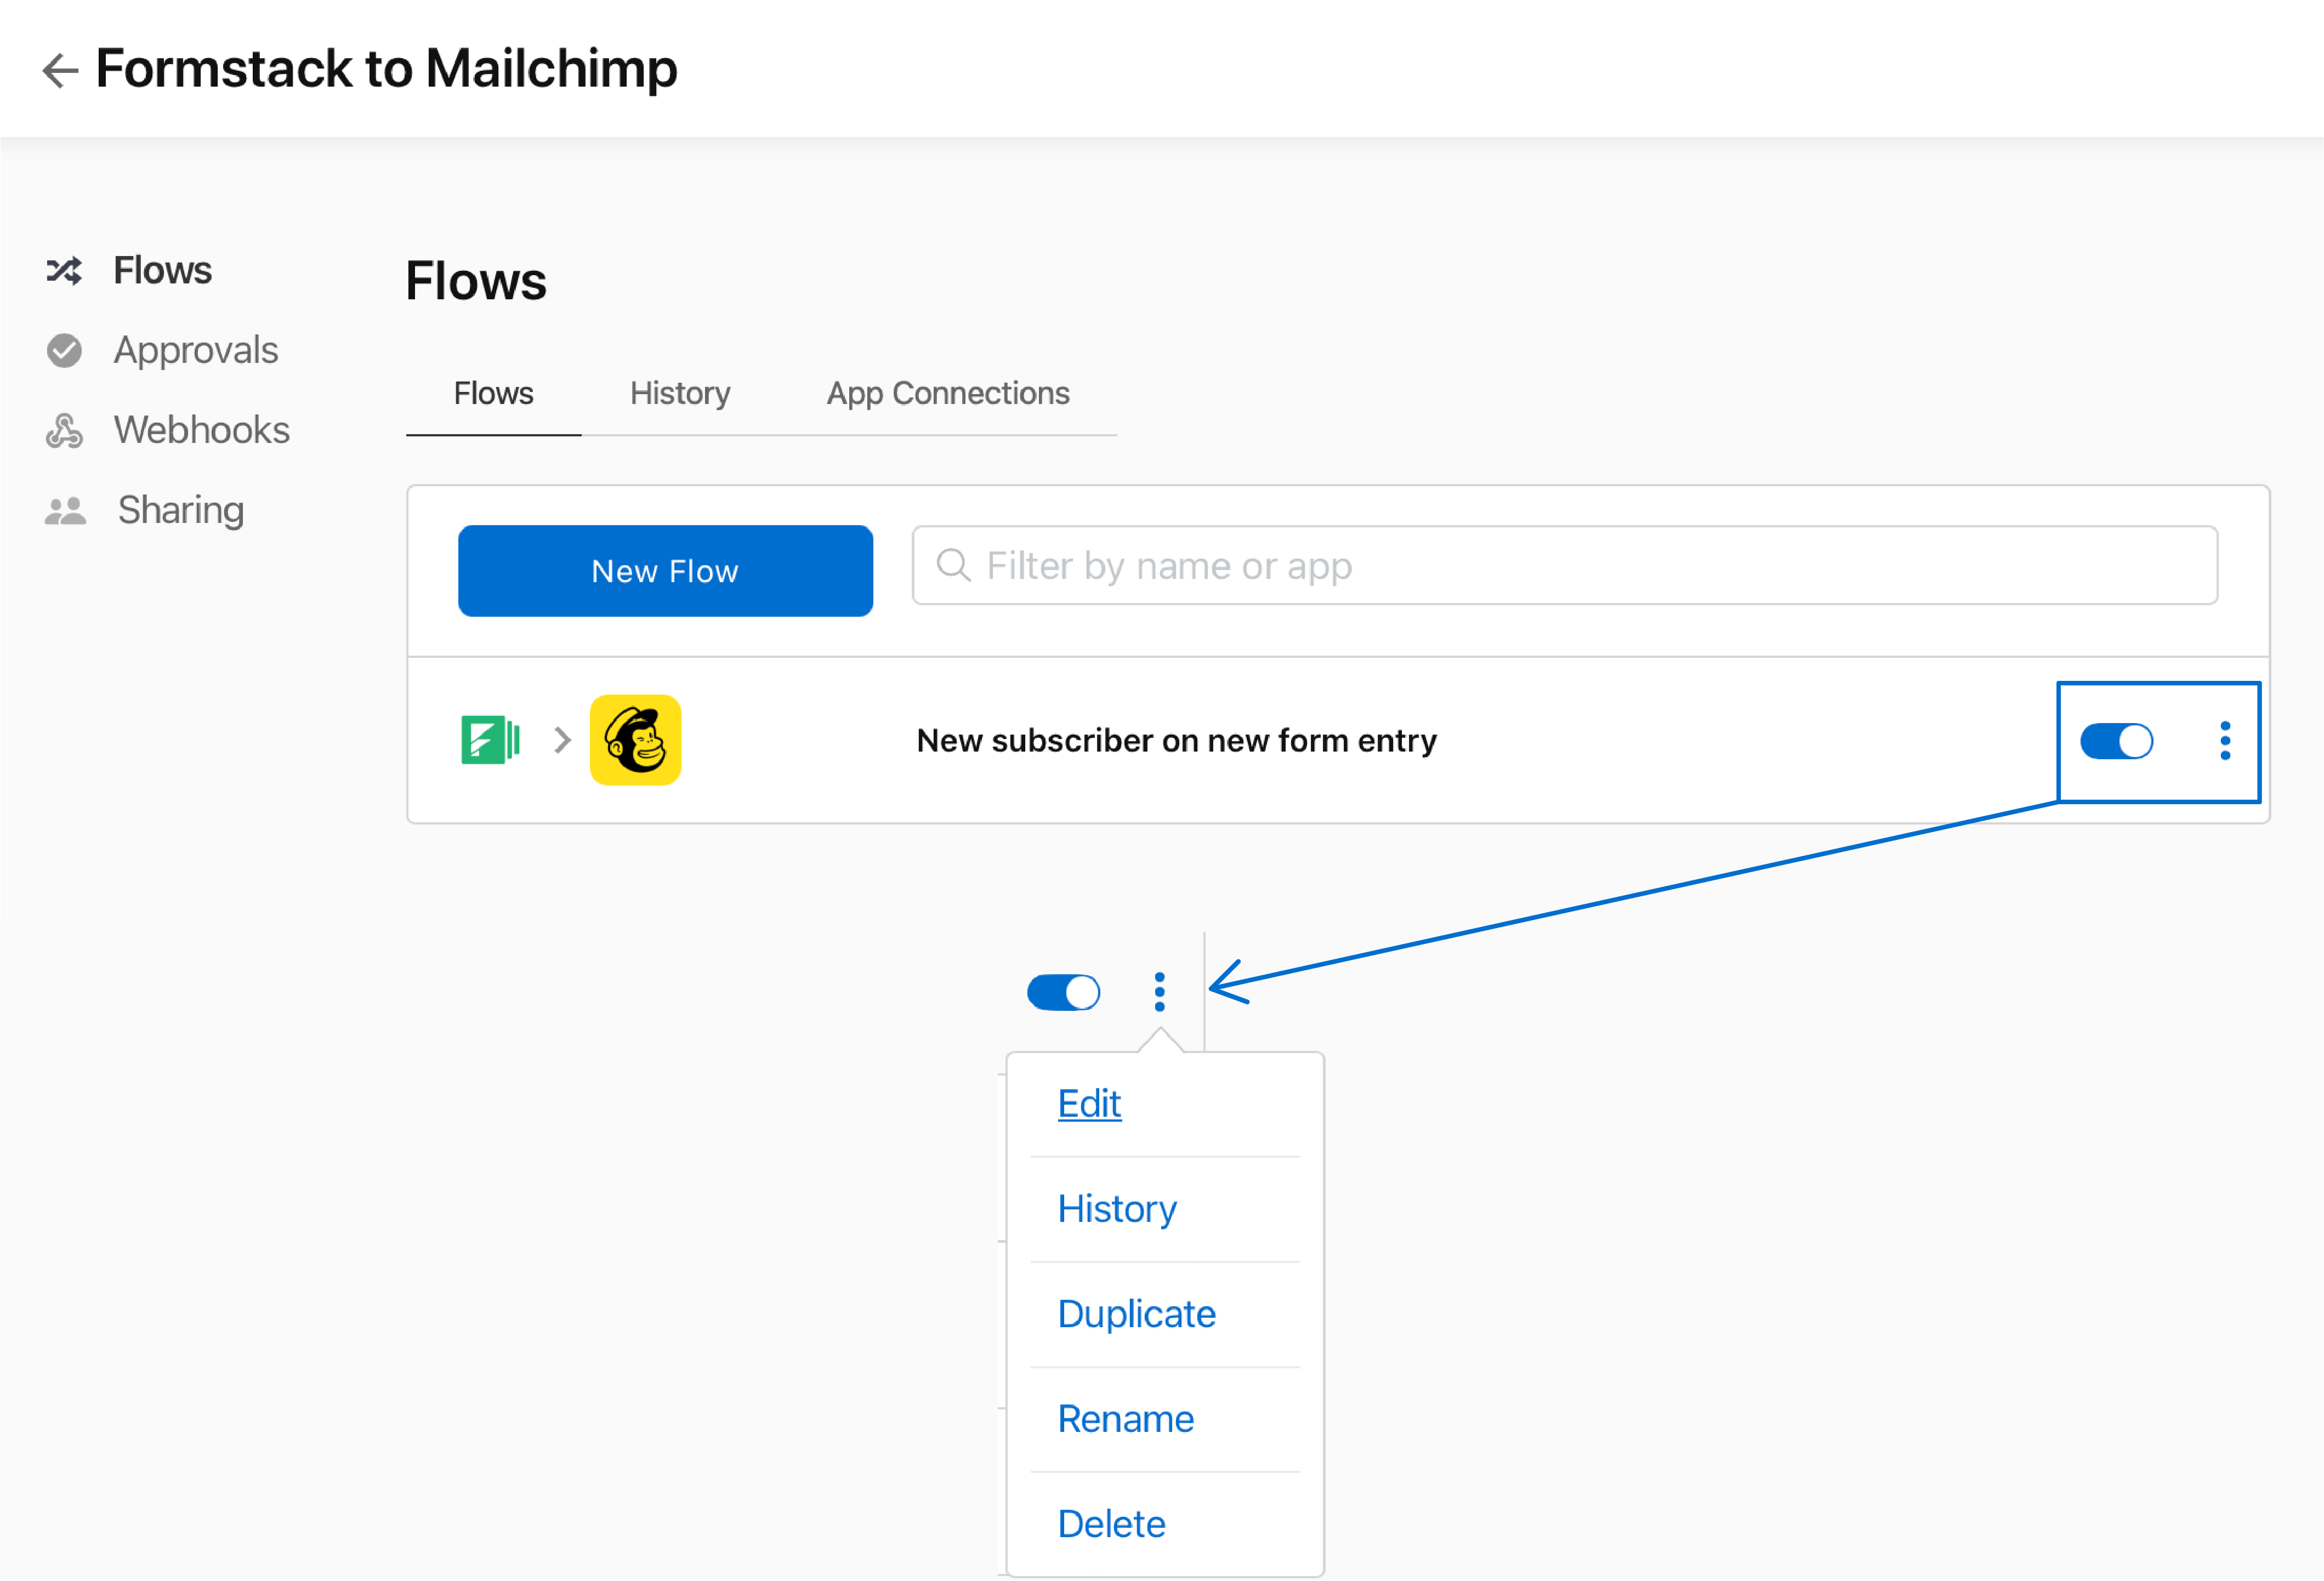Viewport: 2324px width, 1581px height.
Task: Click the Mailchimp monkey icon
Action: [635, 740]
